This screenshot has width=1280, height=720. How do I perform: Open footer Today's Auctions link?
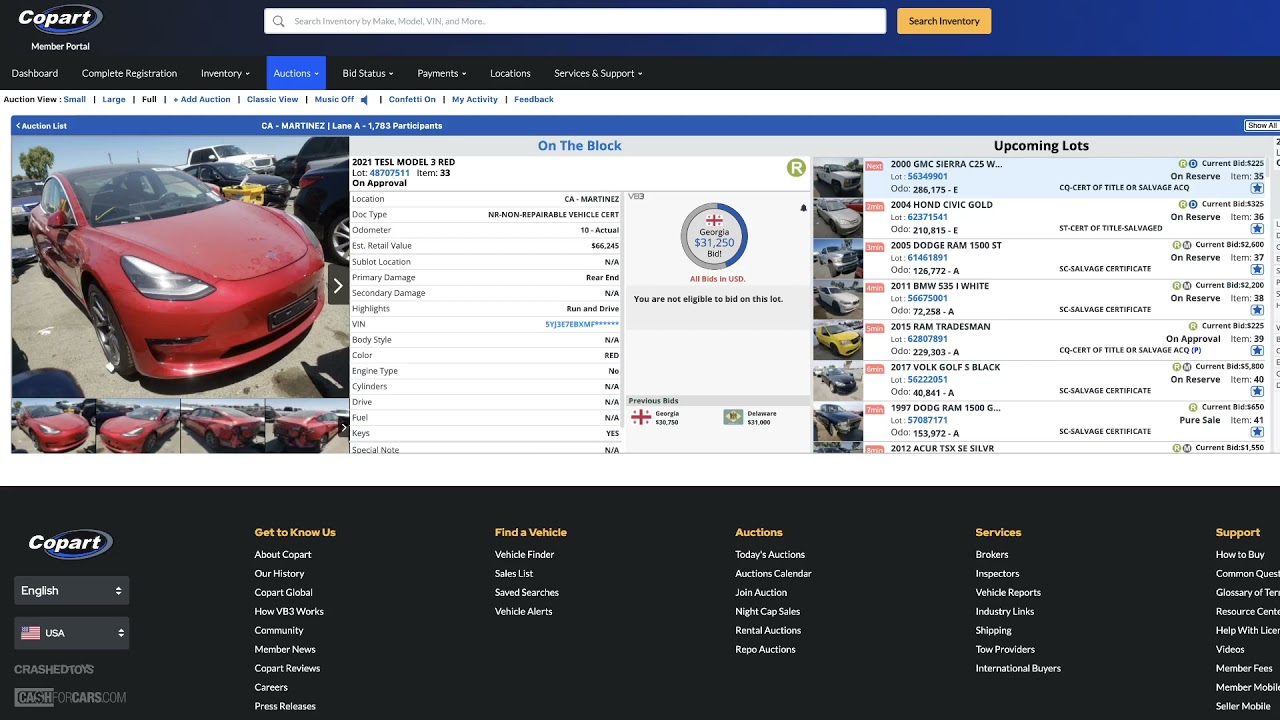pyautogui.click(x=770, y=554)
